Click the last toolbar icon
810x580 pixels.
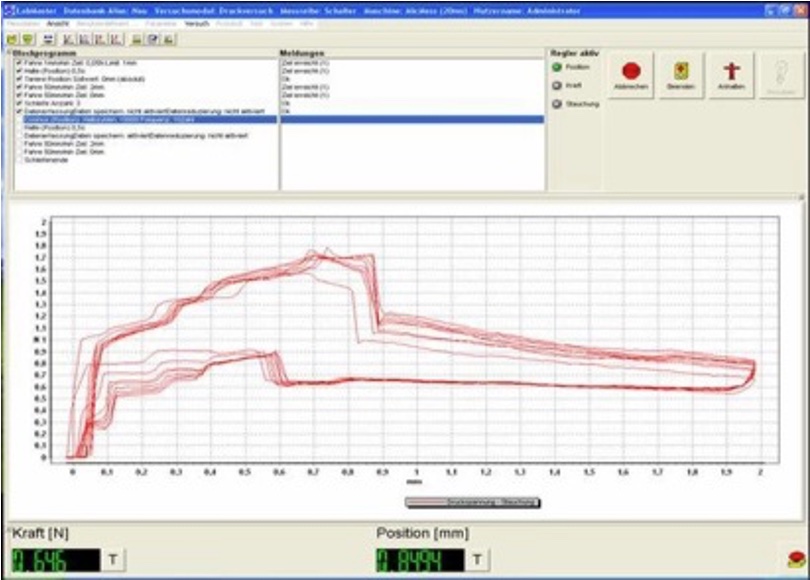pyautogui.click(x=169, y=39)
